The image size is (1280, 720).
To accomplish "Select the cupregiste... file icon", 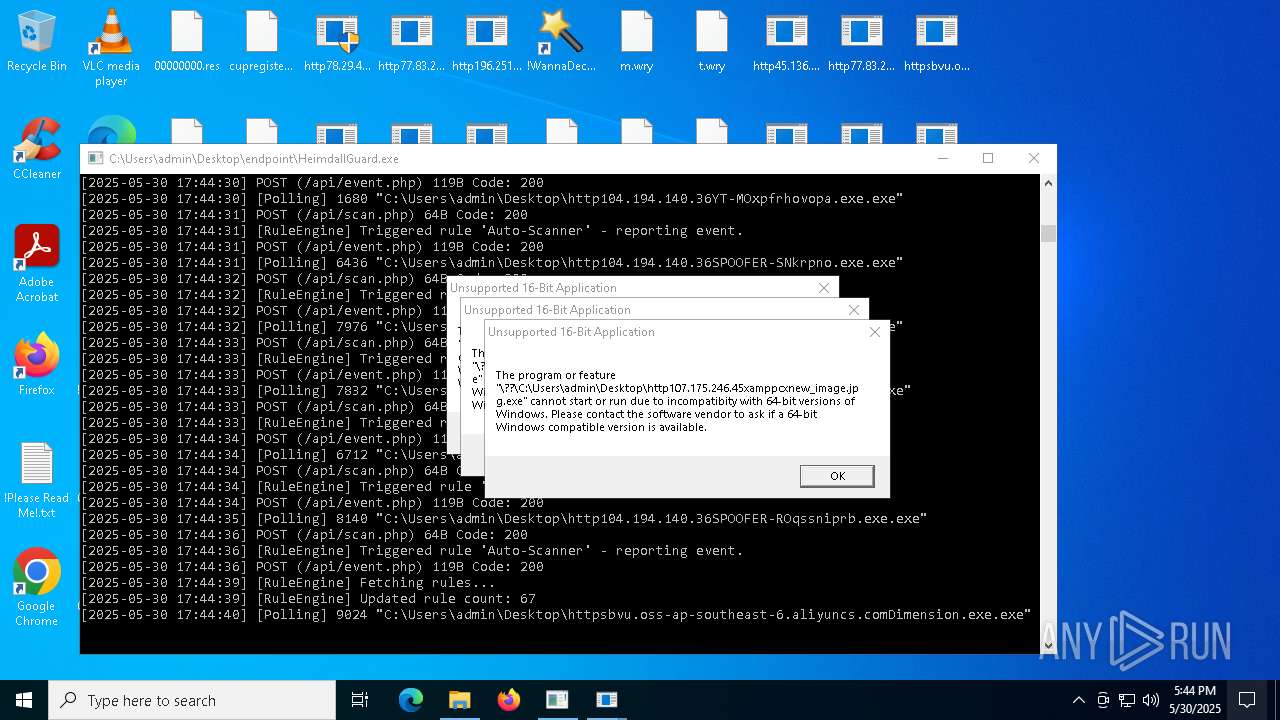I will pos(261,42).
